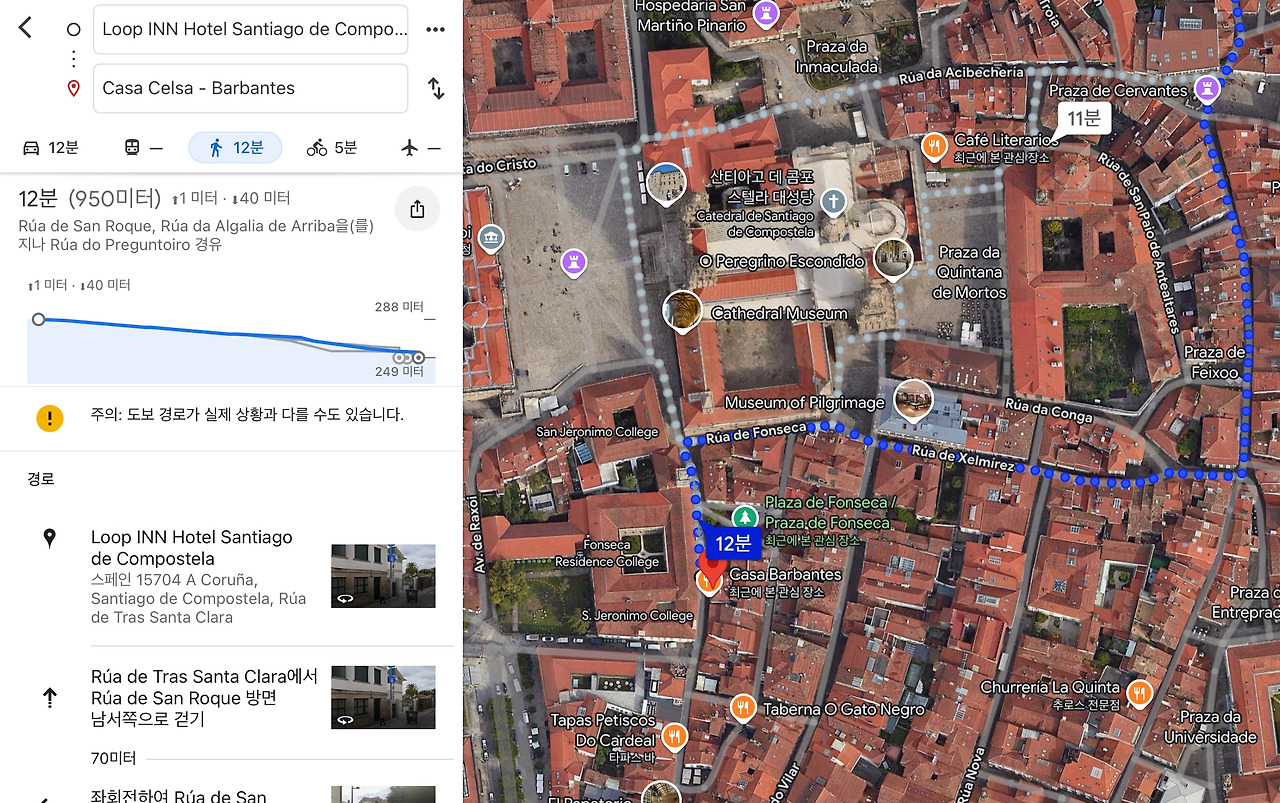Select the cycling 5분 travel mode

332,148
